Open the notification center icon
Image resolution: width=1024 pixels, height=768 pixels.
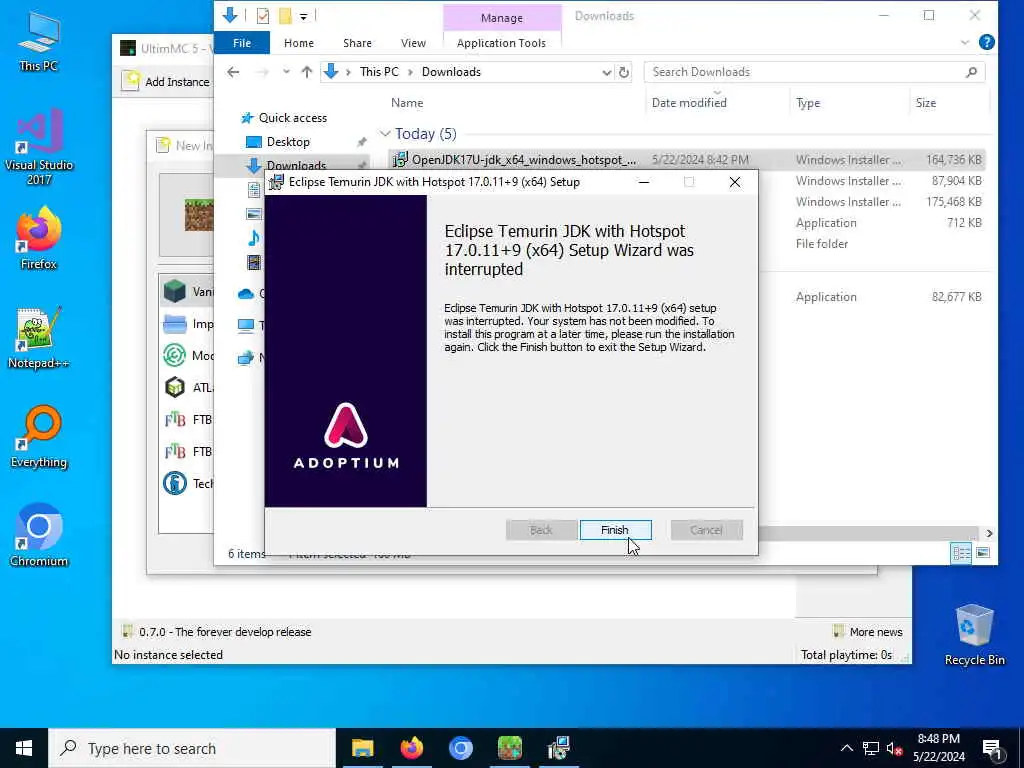click(992, 750)
